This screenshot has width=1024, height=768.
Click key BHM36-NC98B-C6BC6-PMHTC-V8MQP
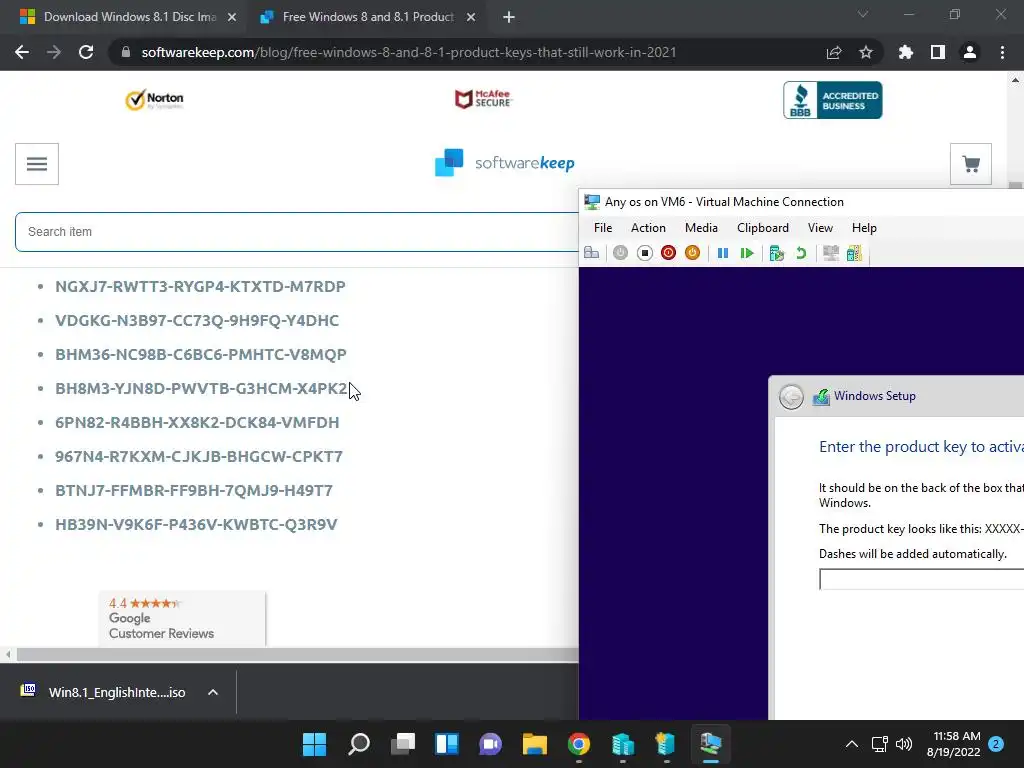coord(200,355)
